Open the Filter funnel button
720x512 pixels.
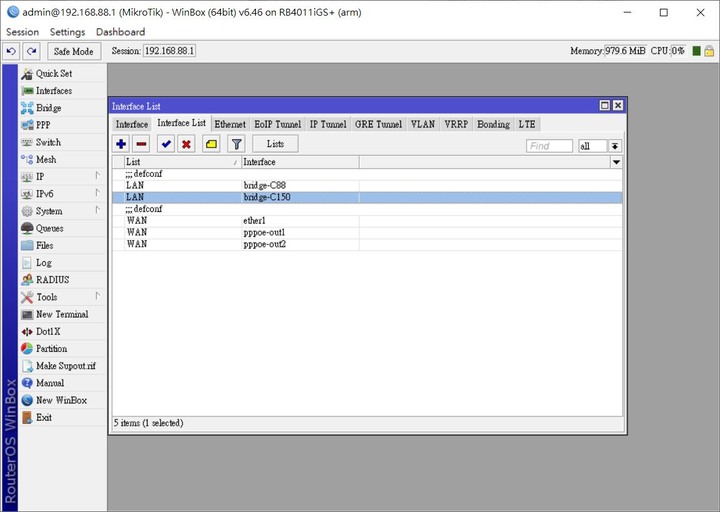tap(236, 144)
